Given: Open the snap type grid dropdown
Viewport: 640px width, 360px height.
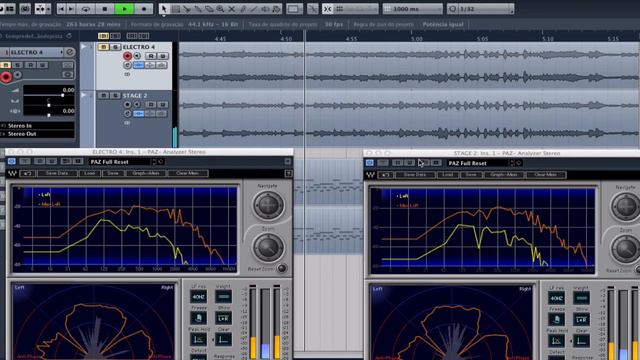Looking at the screenshot, I should click(356, 9).
